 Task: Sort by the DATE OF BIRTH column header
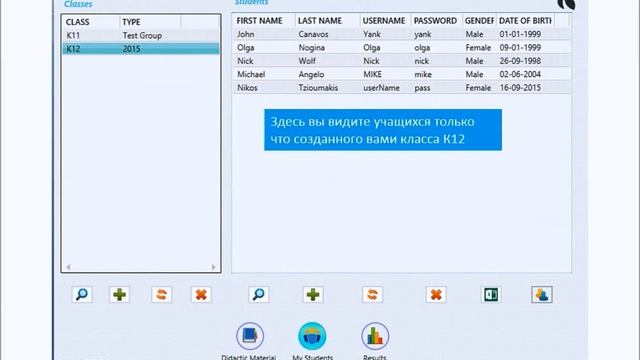526,21
